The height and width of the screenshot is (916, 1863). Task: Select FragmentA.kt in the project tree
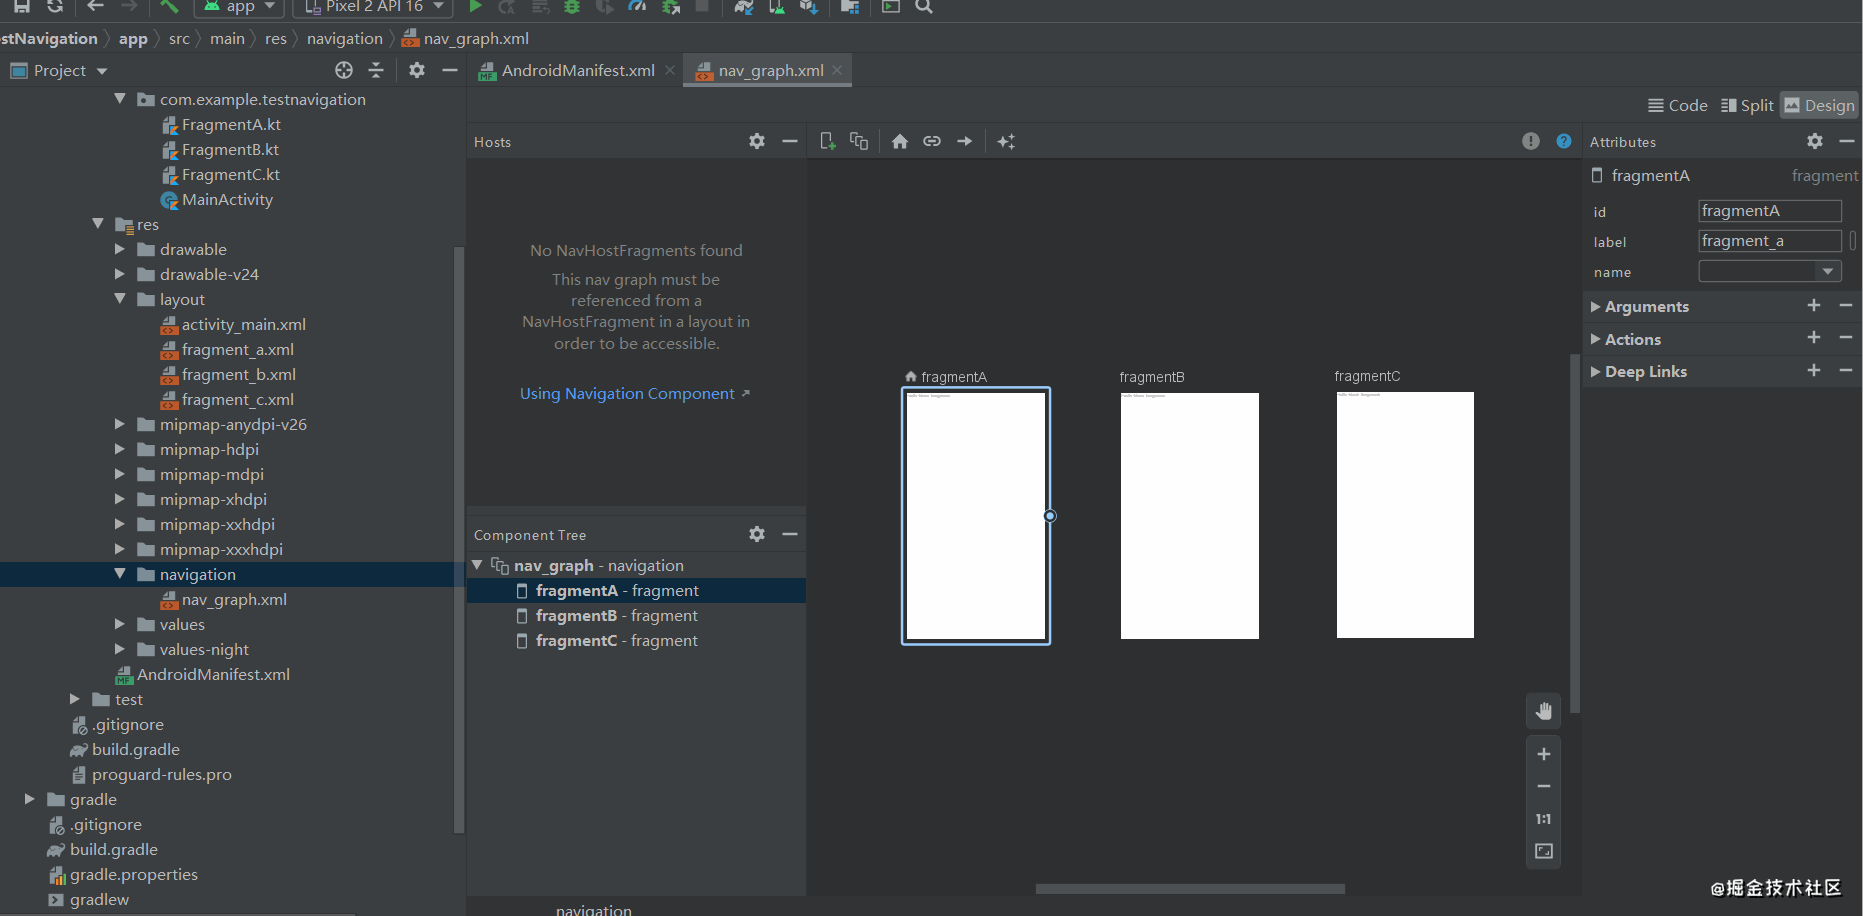point(231,124)
